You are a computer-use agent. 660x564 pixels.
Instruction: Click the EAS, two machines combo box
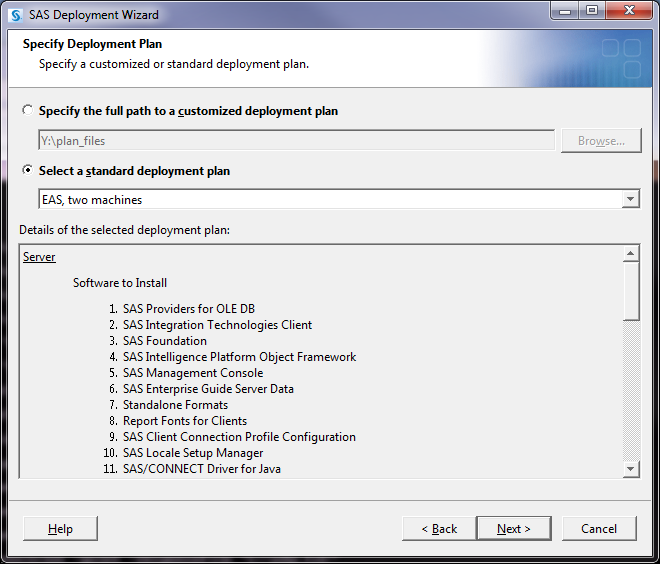click(339, 199)
